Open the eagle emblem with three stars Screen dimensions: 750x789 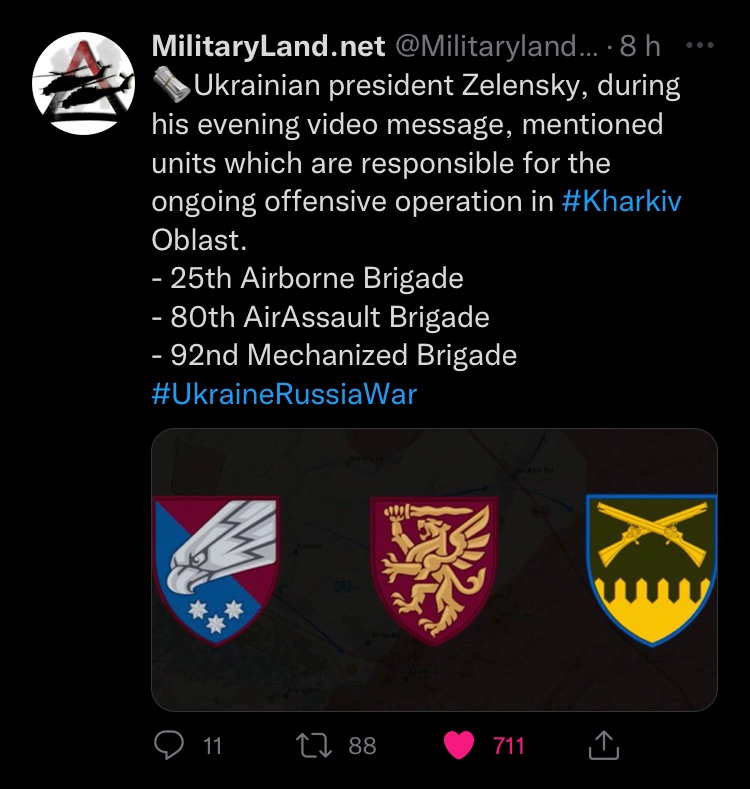[216, 570]
